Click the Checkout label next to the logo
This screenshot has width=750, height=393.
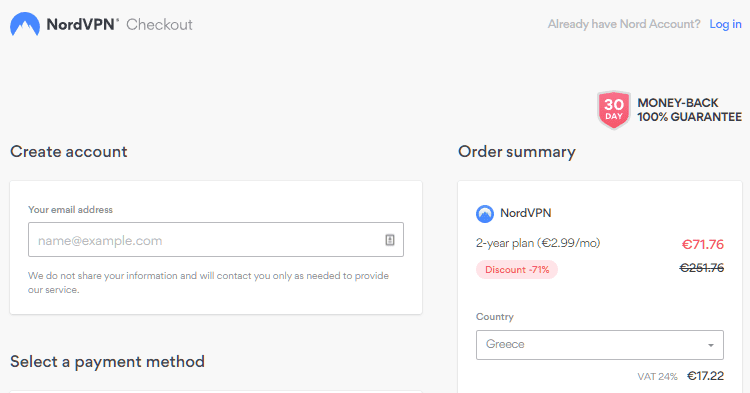point(159,24)
